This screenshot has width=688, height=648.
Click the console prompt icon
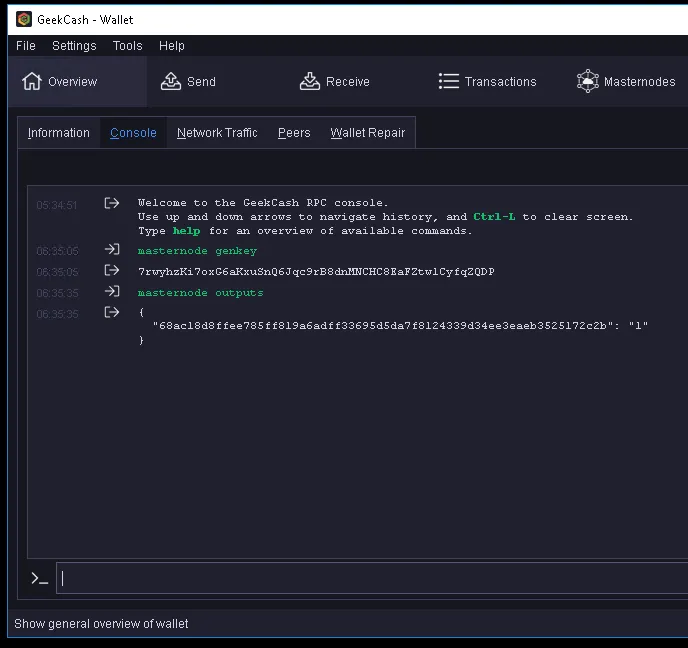(x=39, y=578)
